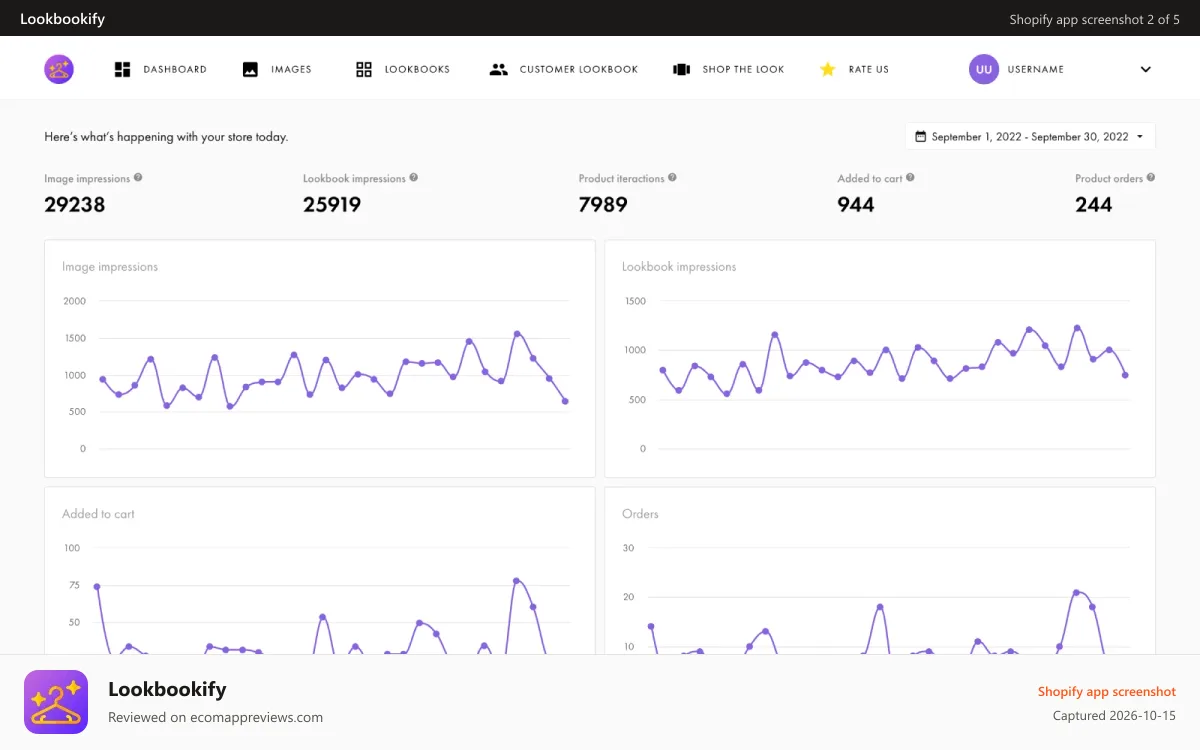Click help icon beside Product iteractions
The width and height of the screenshot is (1200, 750).
tap(672, 178)
